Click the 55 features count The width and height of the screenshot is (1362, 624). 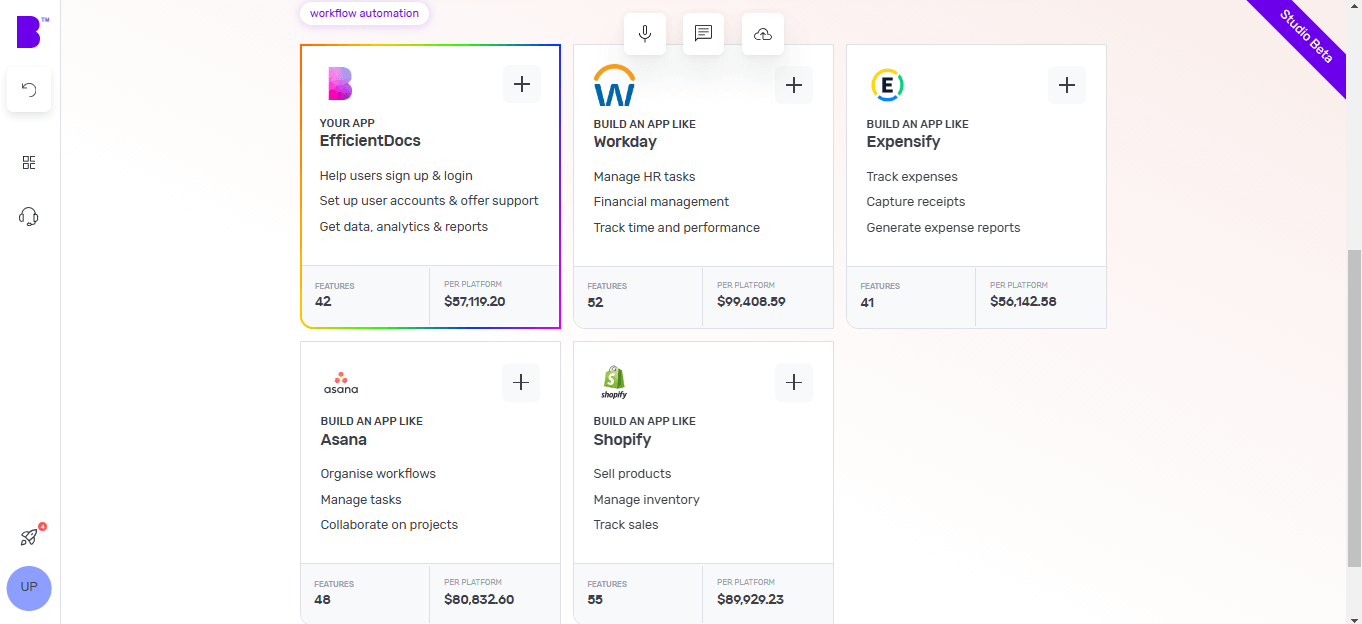click(x=595, y=600)
